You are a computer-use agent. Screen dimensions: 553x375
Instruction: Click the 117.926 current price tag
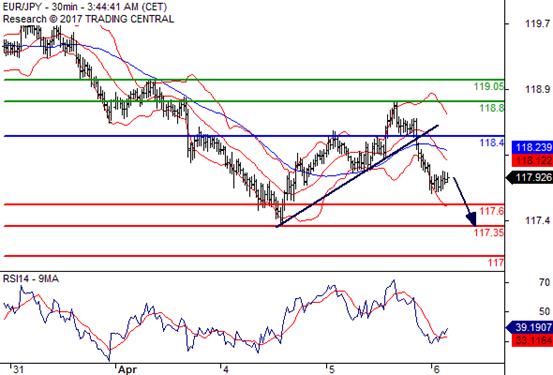[x=529, y=177]
